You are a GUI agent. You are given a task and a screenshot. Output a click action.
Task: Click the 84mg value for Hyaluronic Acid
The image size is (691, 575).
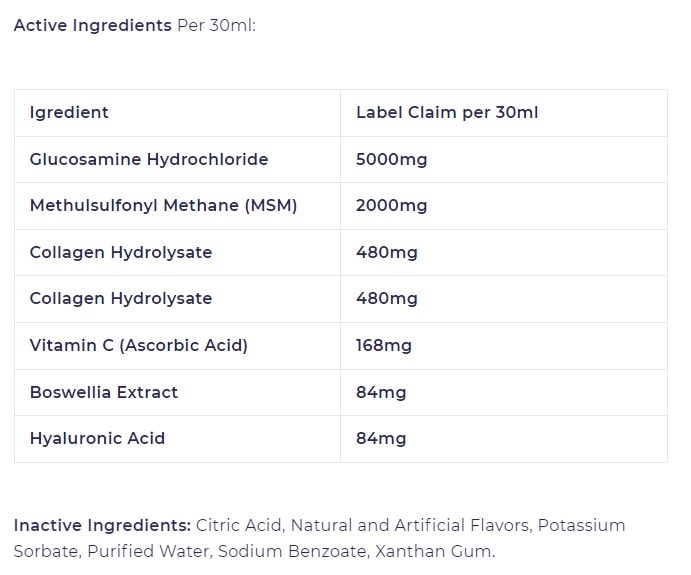point(381,439)
